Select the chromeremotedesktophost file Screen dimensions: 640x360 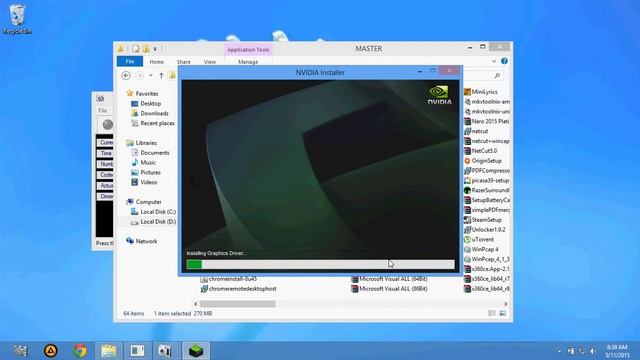point(238,289)
